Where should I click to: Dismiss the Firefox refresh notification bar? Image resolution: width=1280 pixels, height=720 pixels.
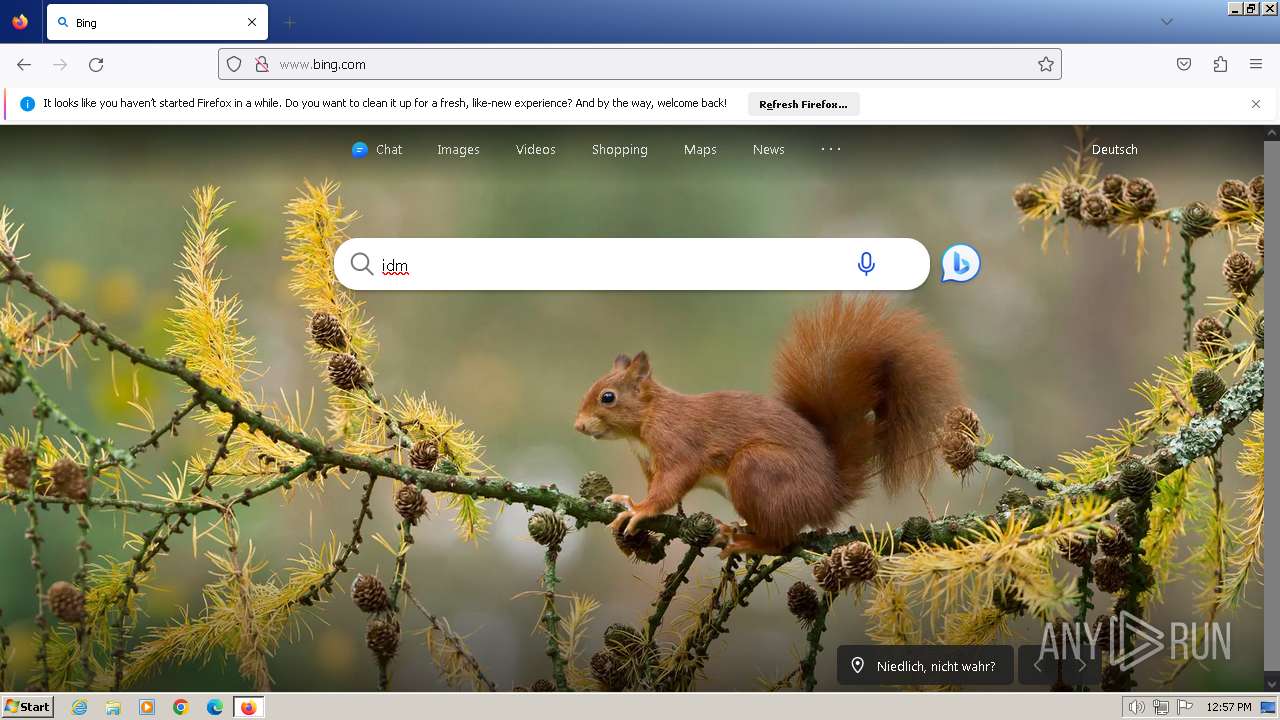click(1256, 104)
